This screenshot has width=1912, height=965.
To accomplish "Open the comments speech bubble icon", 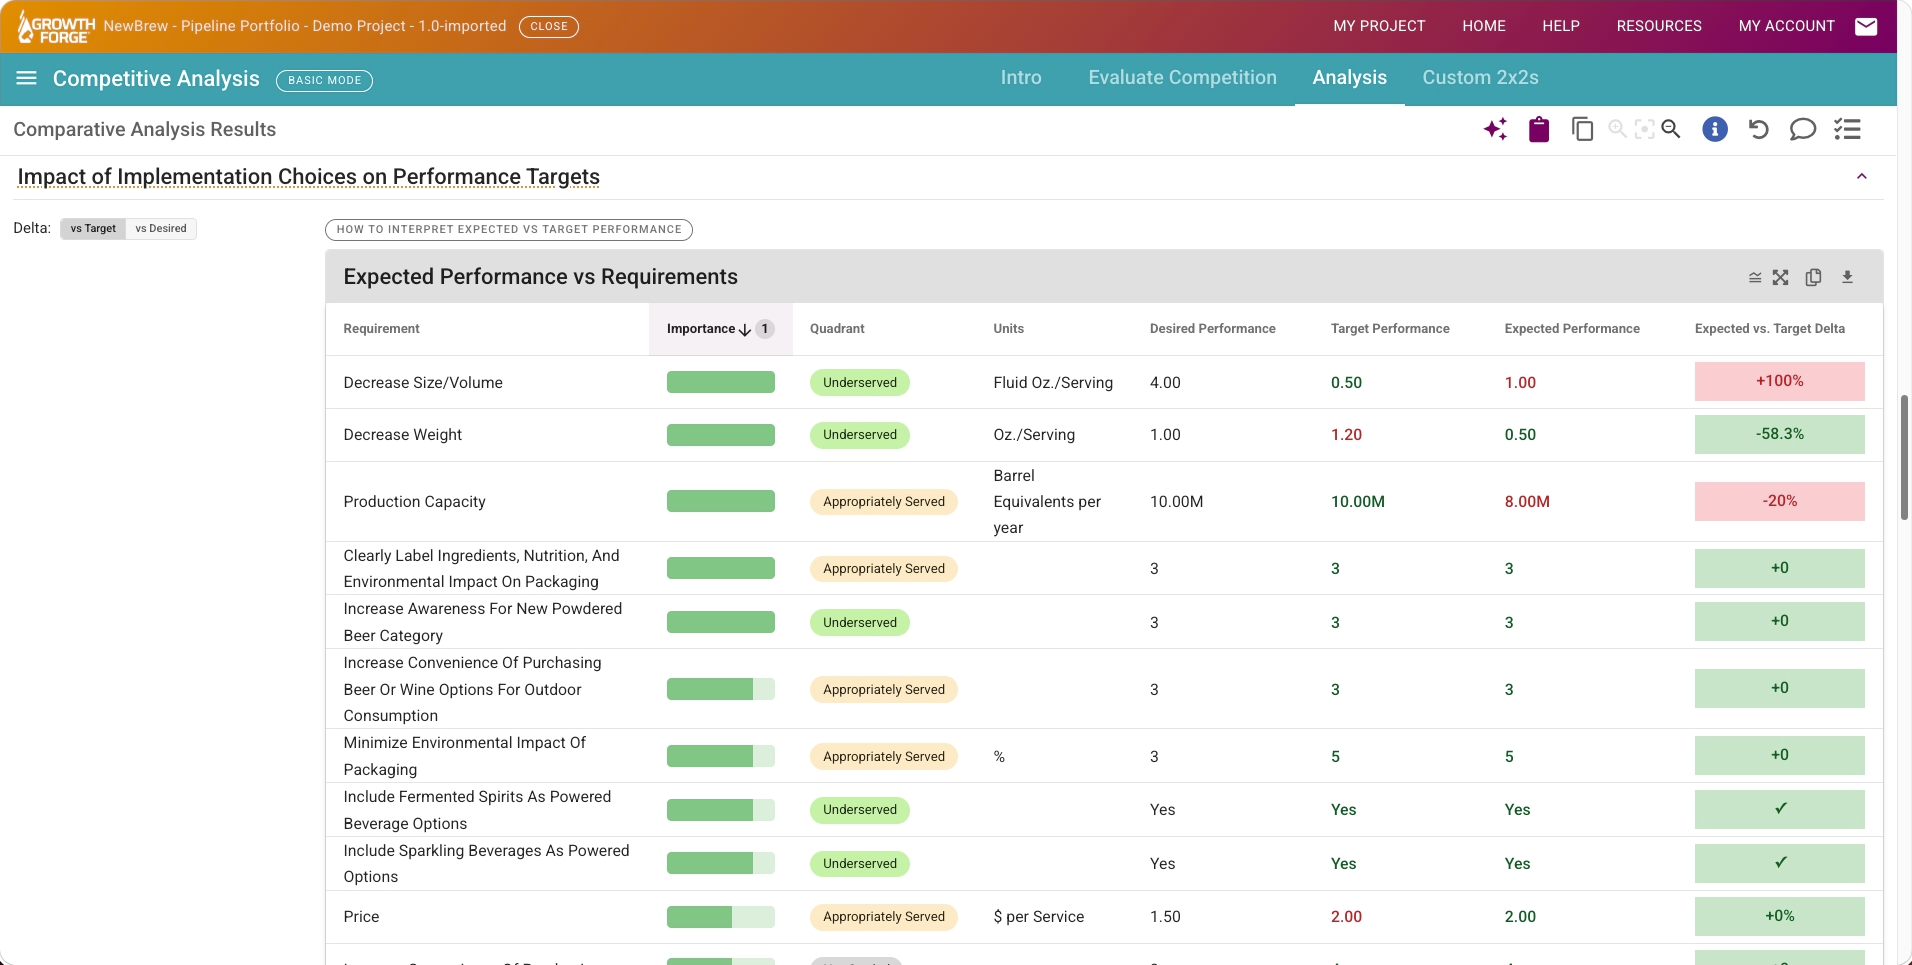I will [1802, 129].
